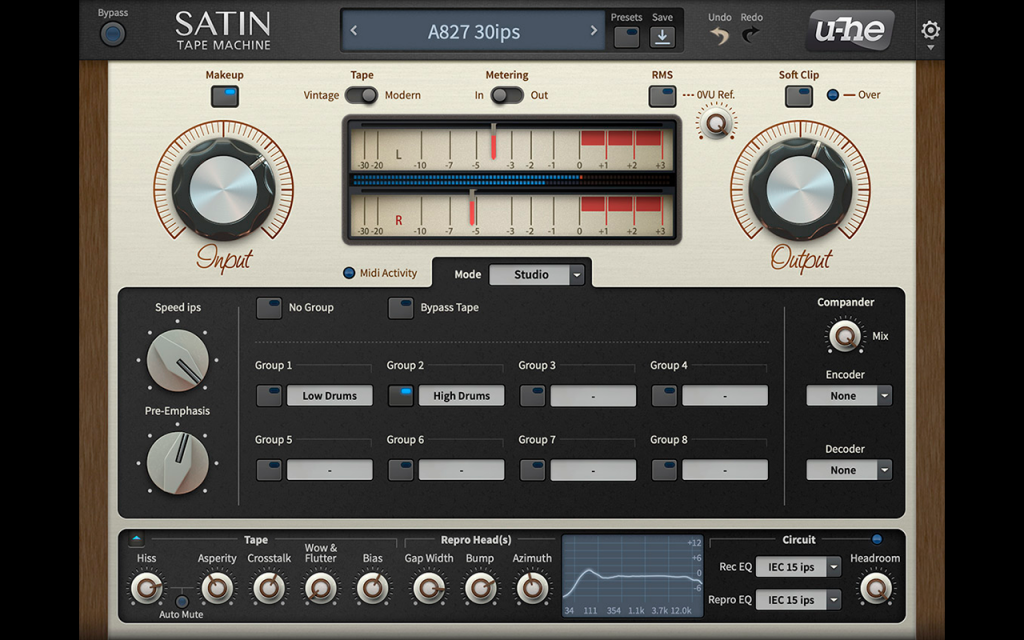Toggle the RMS metering button
The height and width of the screenshot is (640, 1024).
tap(662, 97)
